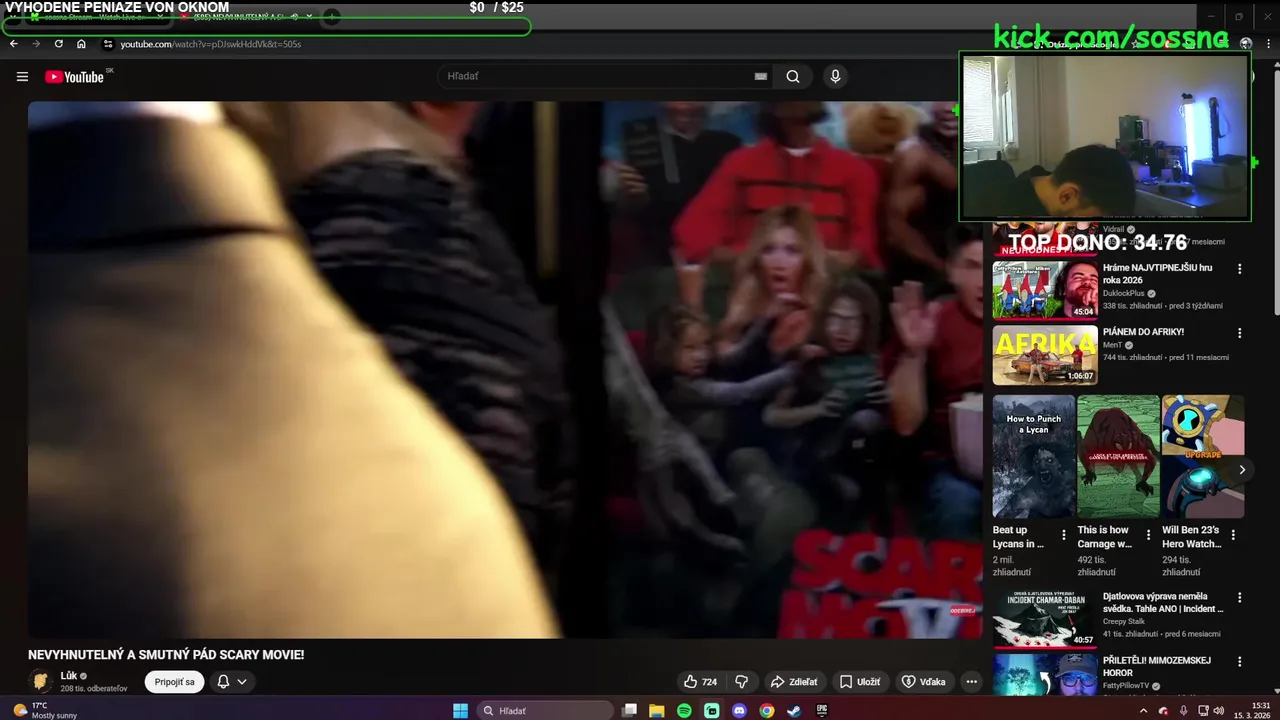Click the magnifier search button
The width and height of the screenshot is (1280, 720).
(793, 76)
